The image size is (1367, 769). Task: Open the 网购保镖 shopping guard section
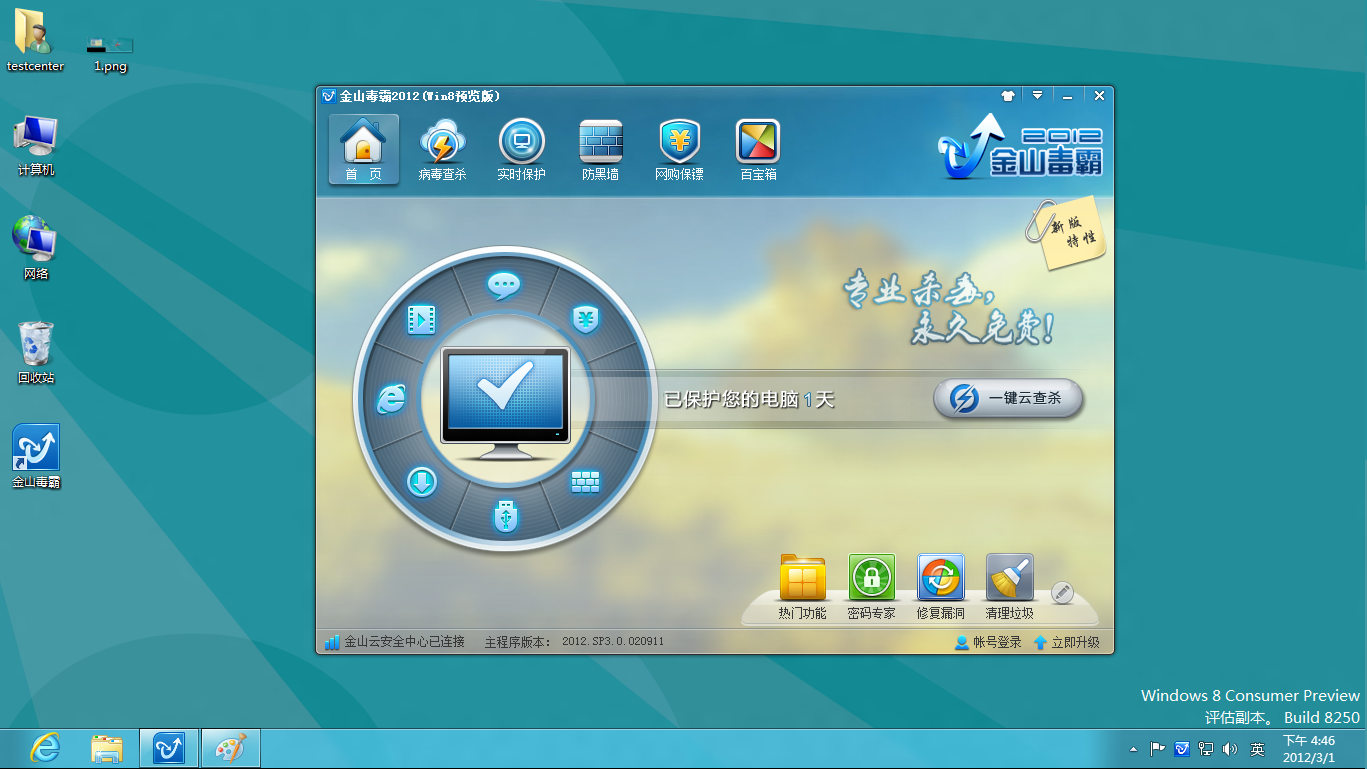click(679, 150)
